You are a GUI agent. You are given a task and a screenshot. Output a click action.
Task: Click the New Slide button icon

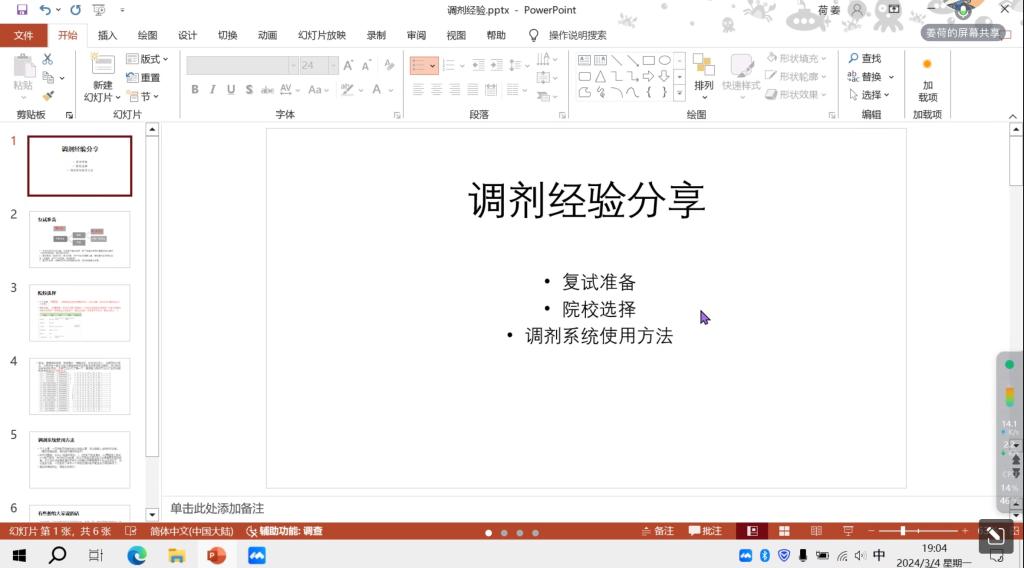(103, 66)
